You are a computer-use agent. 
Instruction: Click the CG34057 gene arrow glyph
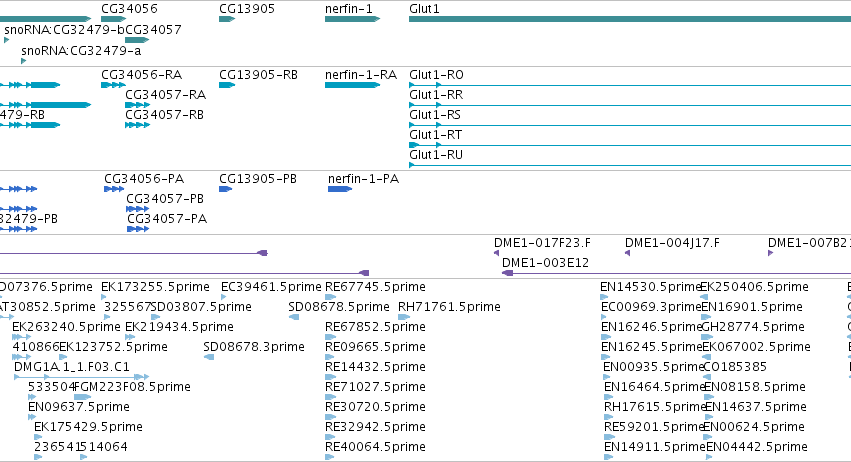(137, 40)
